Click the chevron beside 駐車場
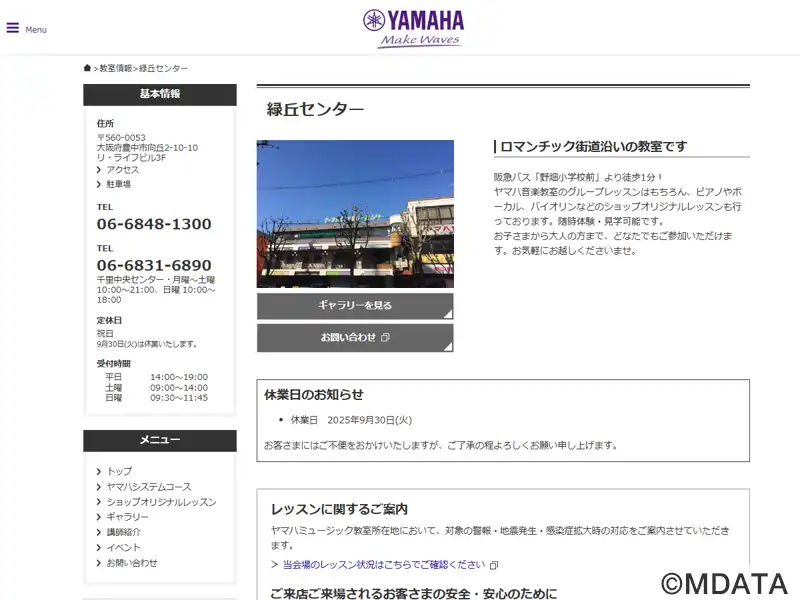The width and height of the screenshot is (800, 600). (98, 184)
